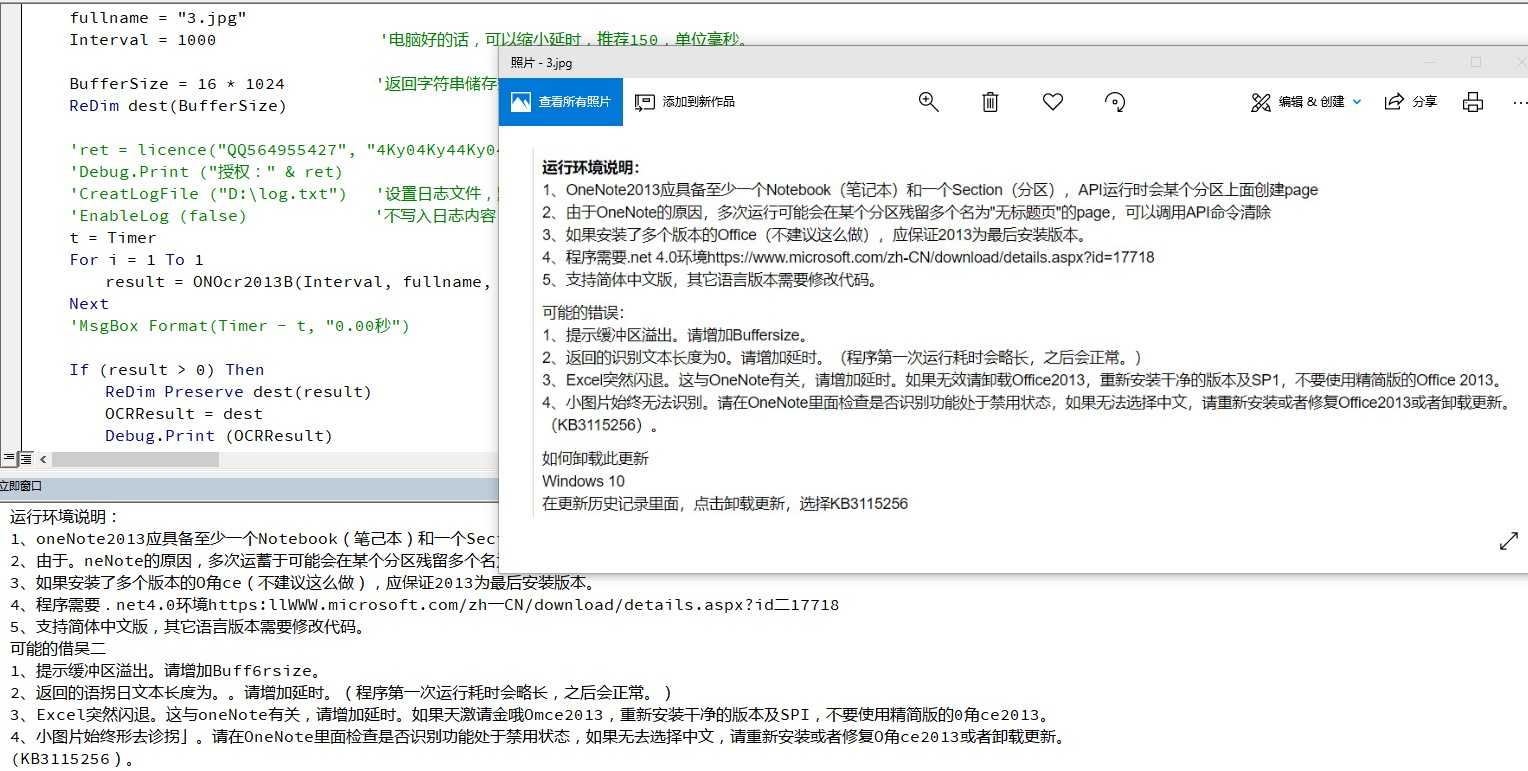Click code line If (result > 0) Then
This screenshot has width=1528, height=771.
(x=166, y=370)
